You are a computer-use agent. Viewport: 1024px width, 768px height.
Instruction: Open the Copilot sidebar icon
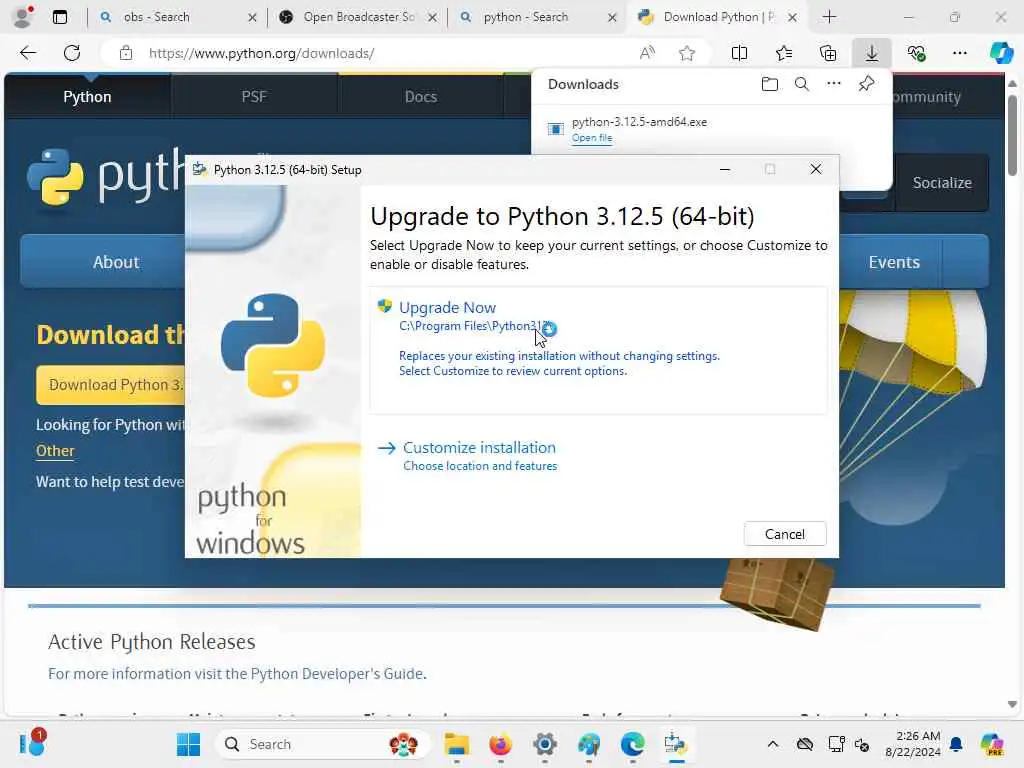1001,53
